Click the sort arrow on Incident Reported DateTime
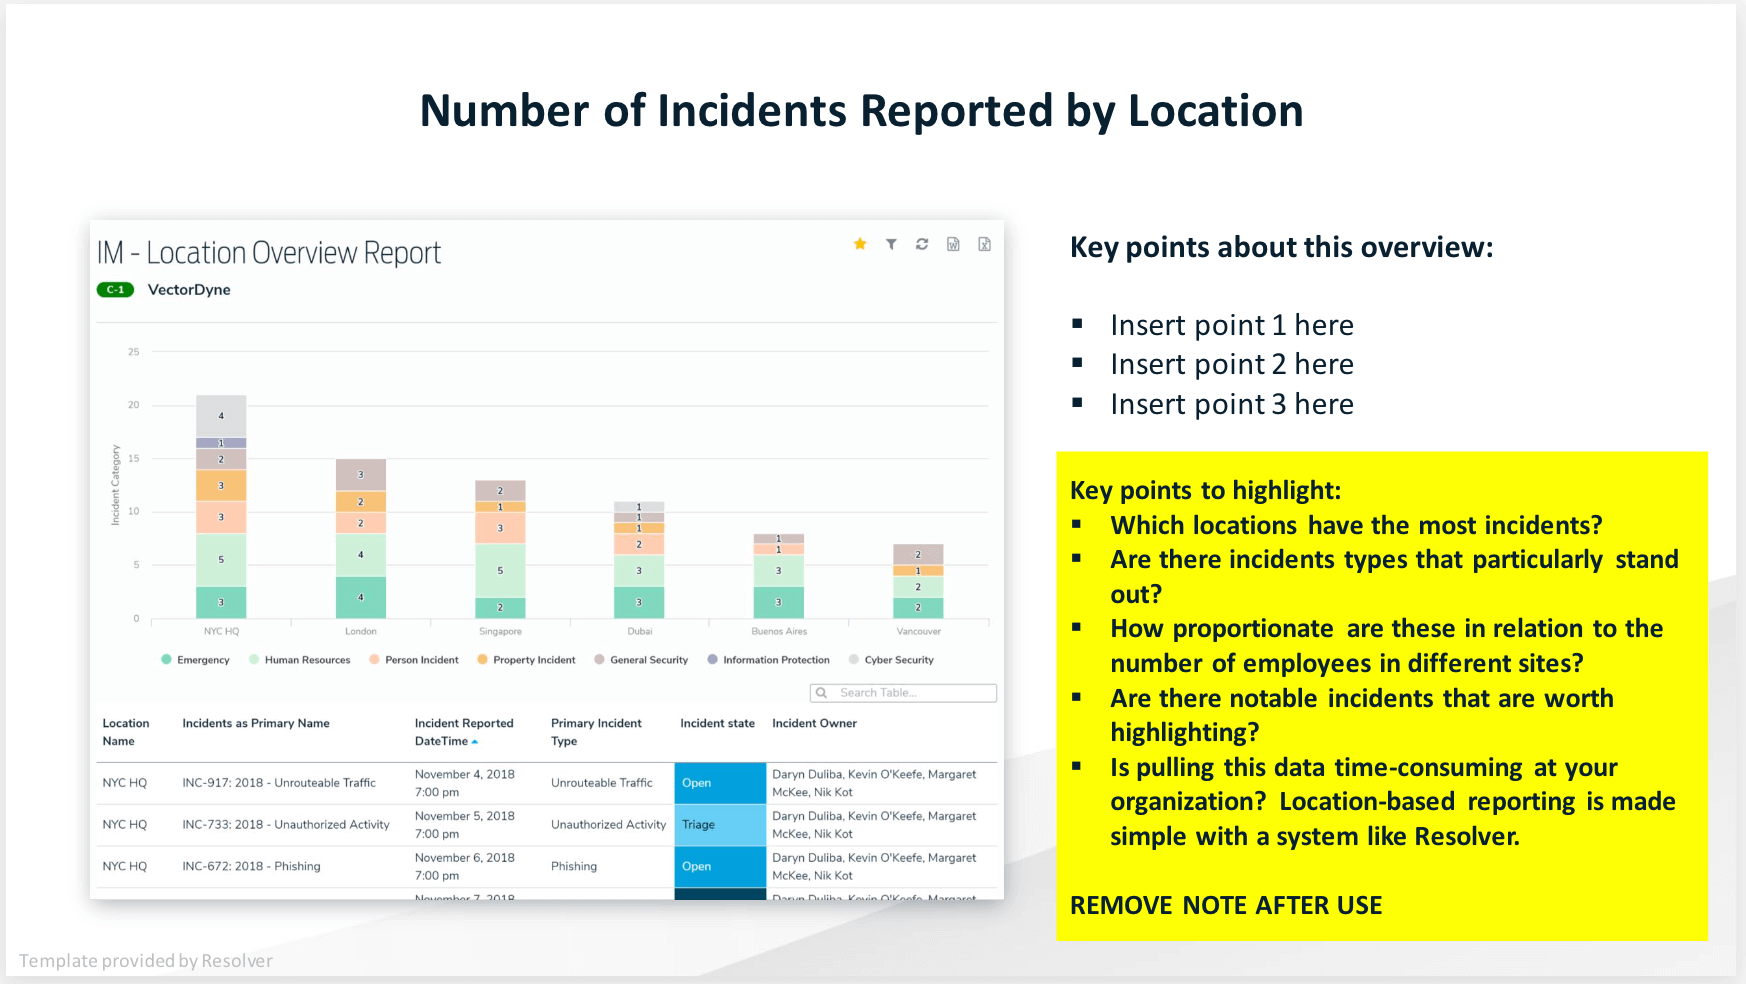 click(x=476, y=742)
